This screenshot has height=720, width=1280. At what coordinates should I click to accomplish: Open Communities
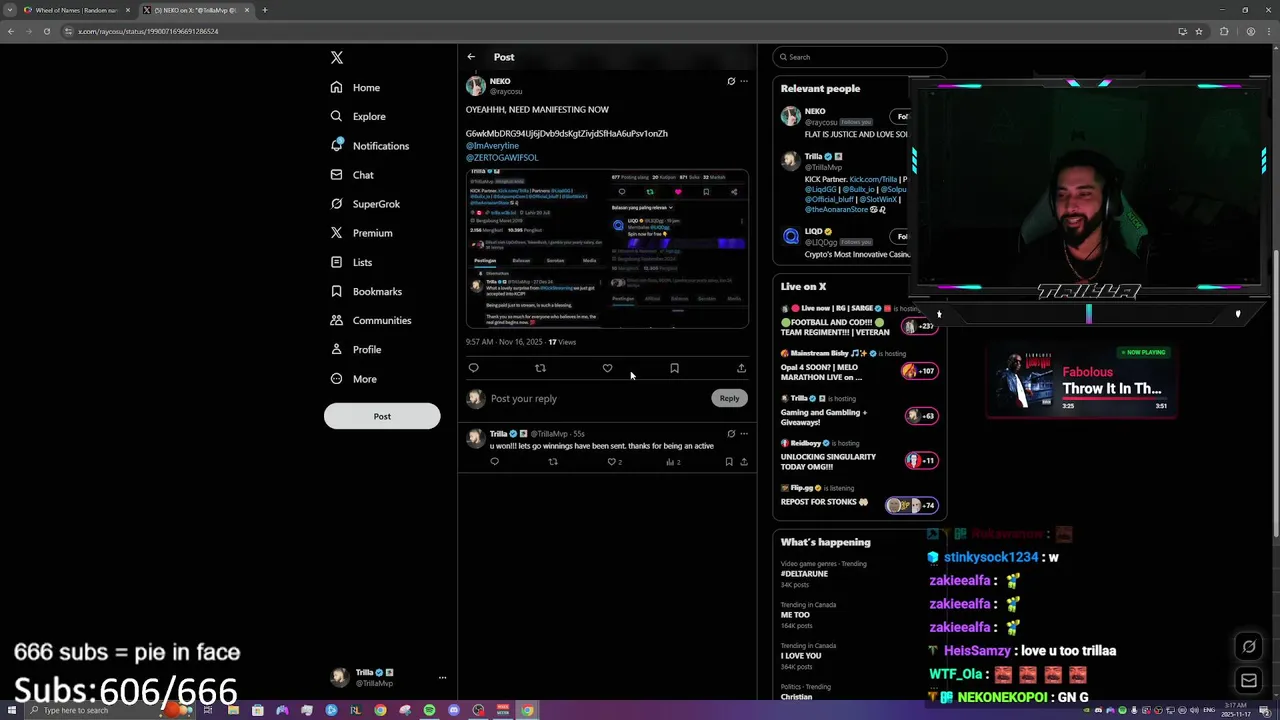370,320
